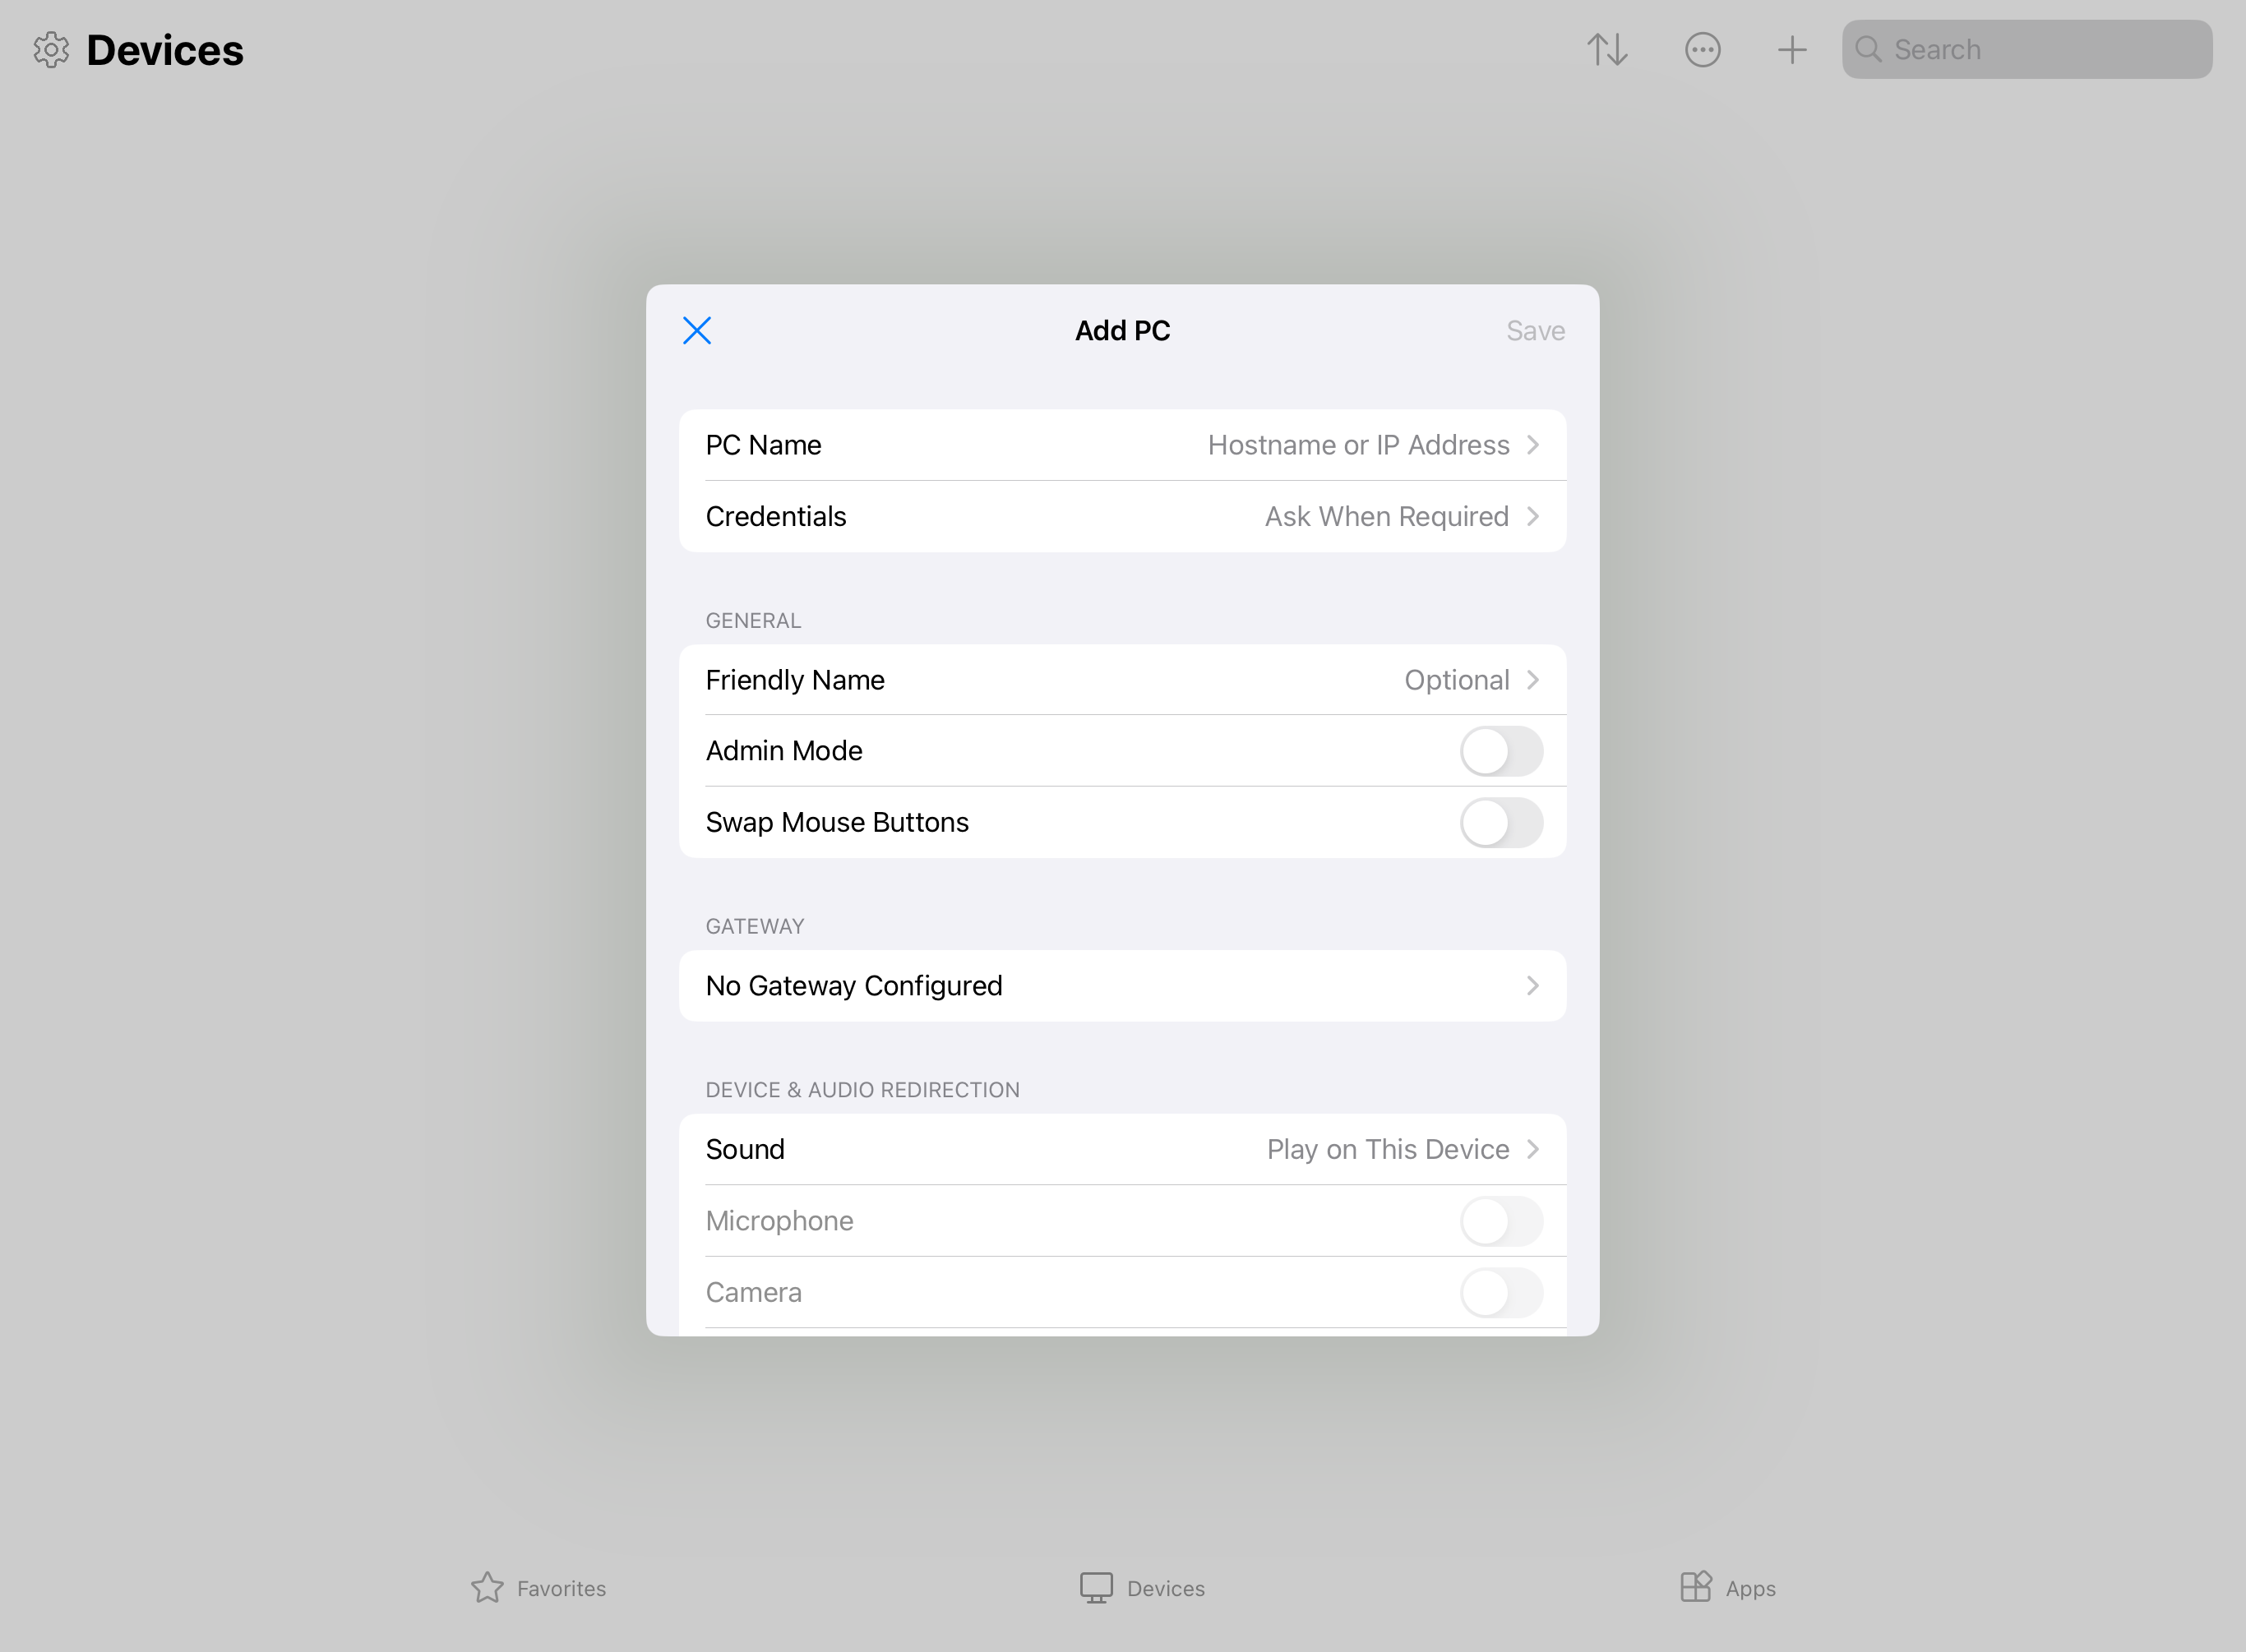The width and height of the screenshot is (2246, 1652).
Task: Toggle the Admin Mode switch
Action: pyautogui.click(x=1501, y=751)
